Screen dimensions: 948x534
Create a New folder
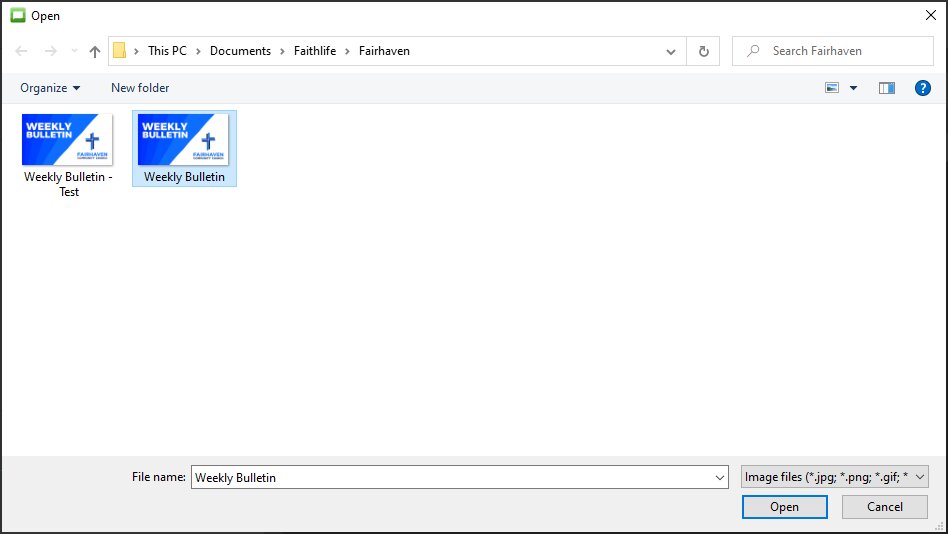(140, 88)
